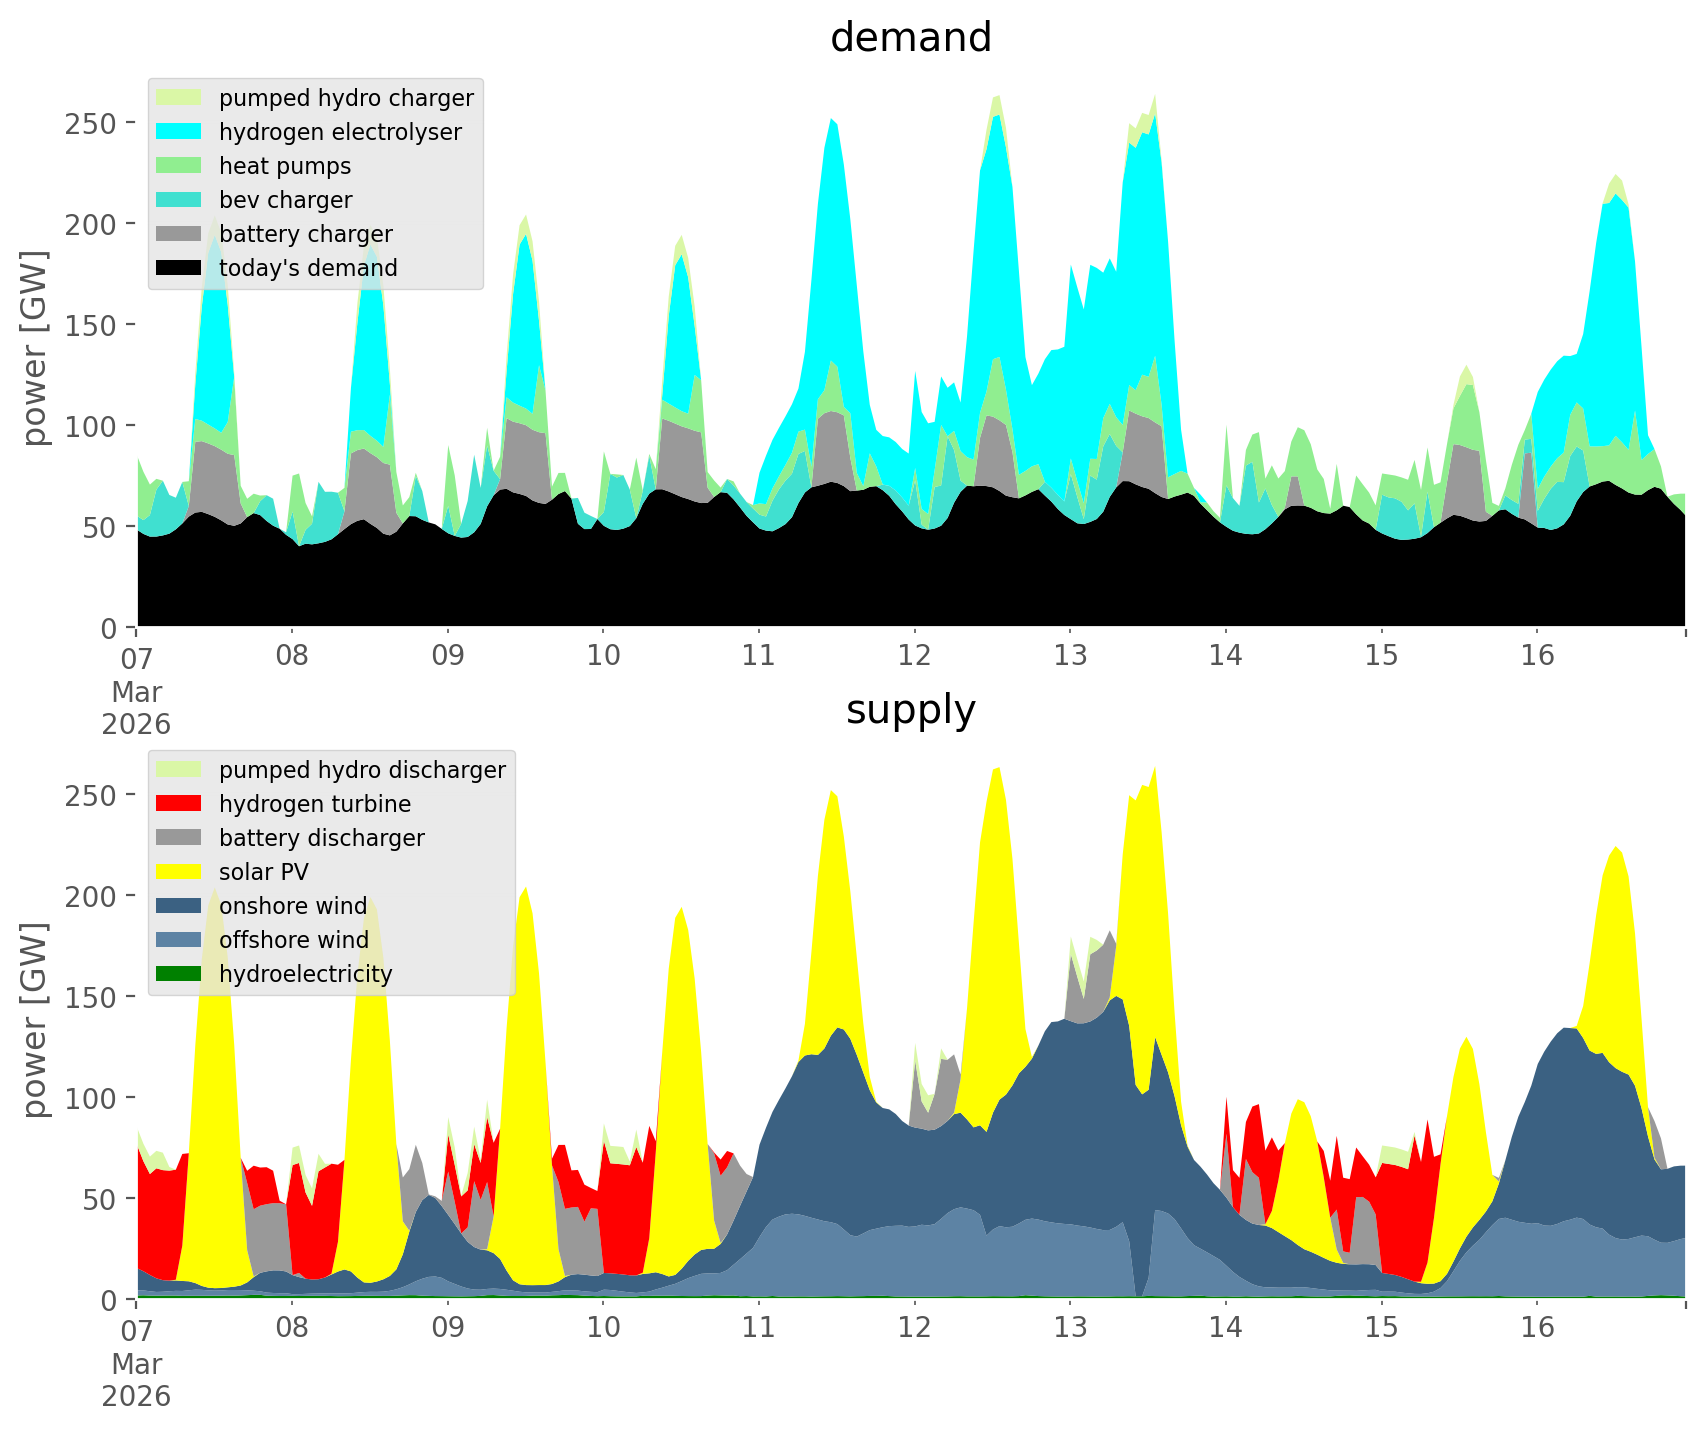The width and height of the screenshot is (1706, 1431).
Task: Click the green hydroelectricity legend swatch
Action: click(179, 974)
